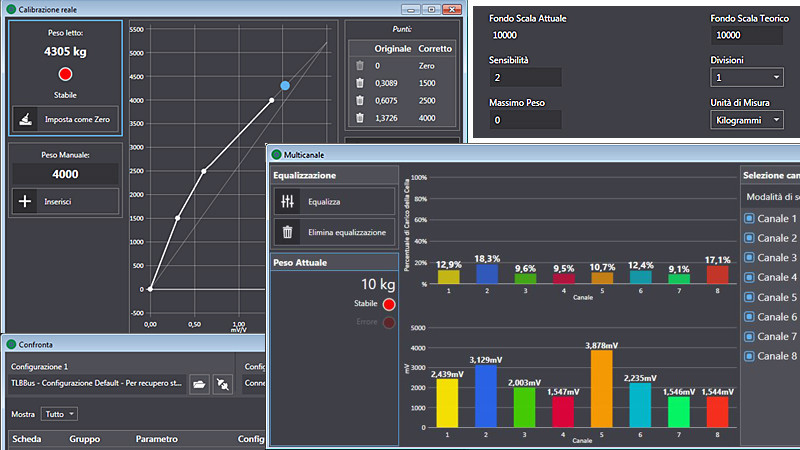This screenshot has height=450, width=800.
Task: Click the open folder icon in Confronta
Action: tap(199, 383)
